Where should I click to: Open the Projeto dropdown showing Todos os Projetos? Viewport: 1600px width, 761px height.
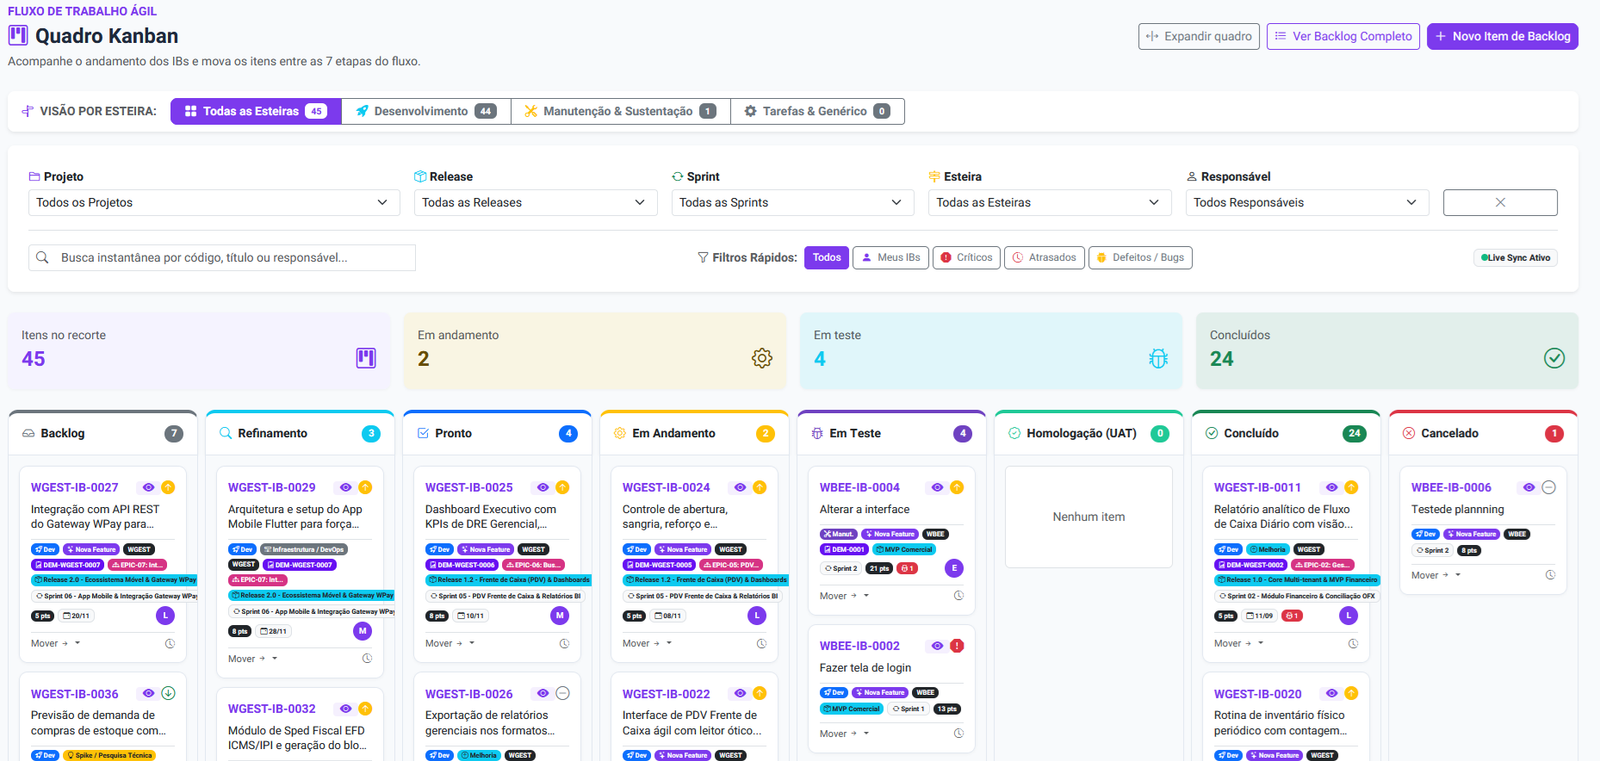212,203
